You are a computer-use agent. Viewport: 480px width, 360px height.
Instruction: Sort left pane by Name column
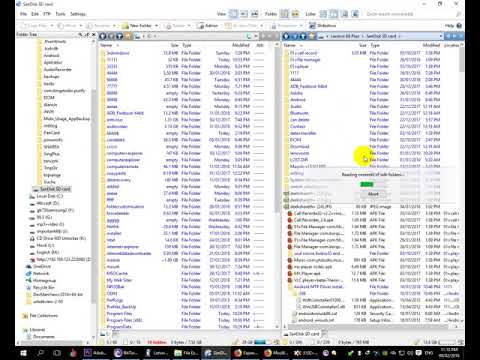point(106,45)
